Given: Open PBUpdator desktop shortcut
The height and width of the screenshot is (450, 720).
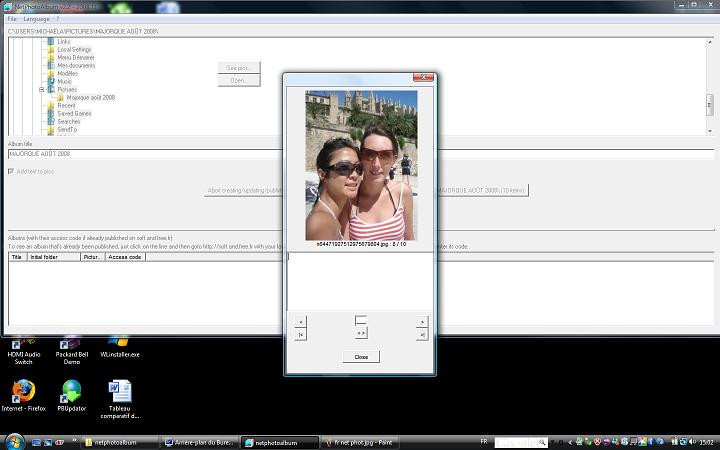Looking at the screenshot, I should tap(72, 396).
